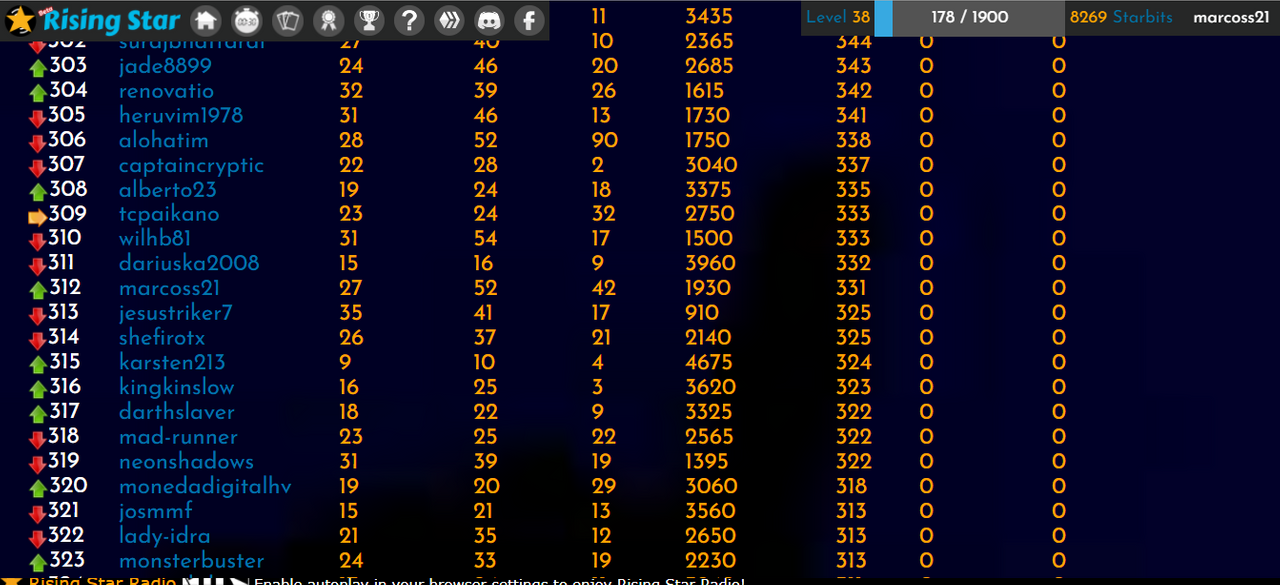This screenshot has height=585, width=1280.
Task: Open player neonshadows's profile
Action: tap(186, 462)
